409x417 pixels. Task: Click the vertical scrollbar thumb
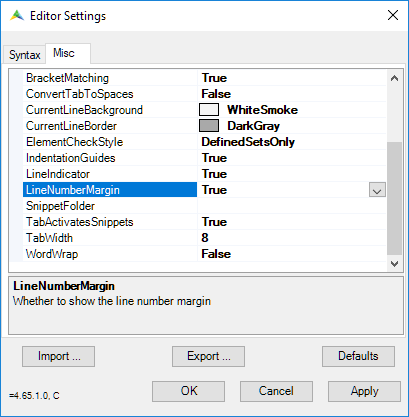[x=394, y=198]
